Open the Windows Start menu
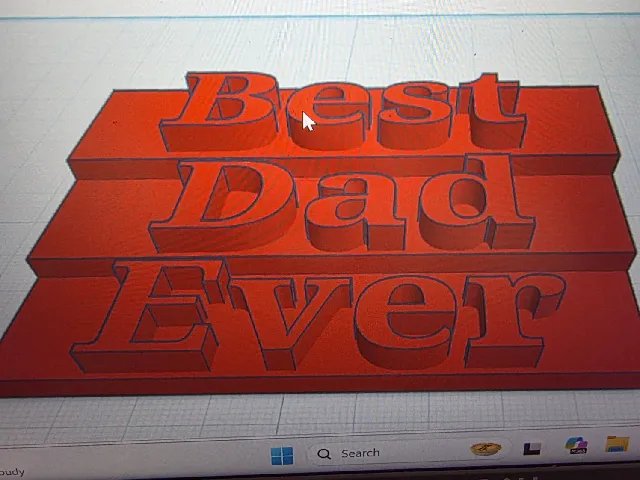The height and width of the screenshot is (480, 640). click(282, 455)
